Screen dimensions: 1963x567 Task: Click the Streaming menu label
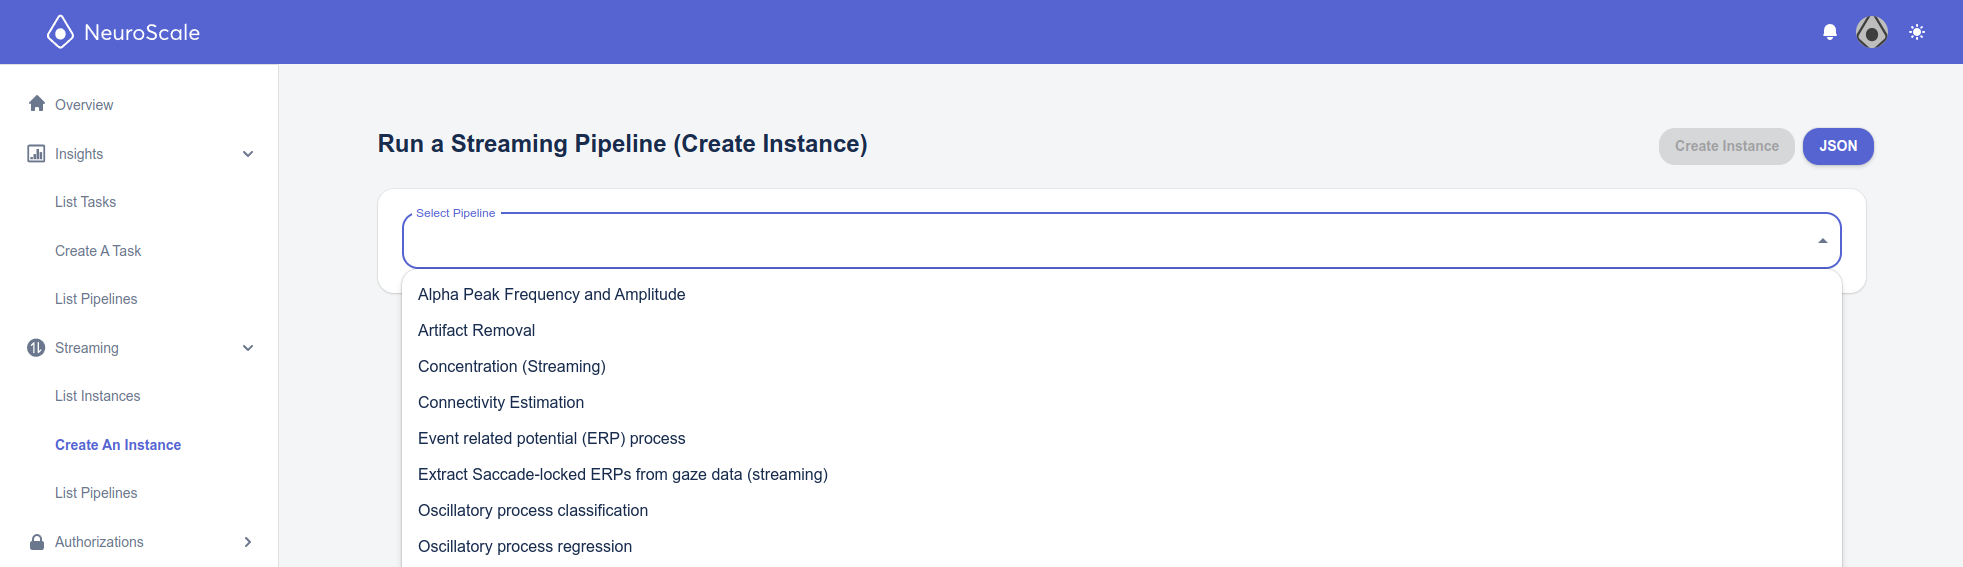[87, 348]
